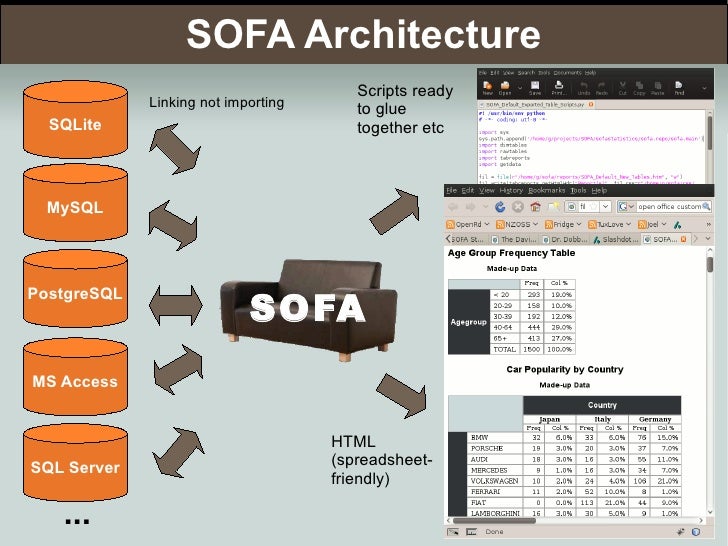
Task: Click the TuxLove feed bookmark icon
Action: [x=592, y=225]
